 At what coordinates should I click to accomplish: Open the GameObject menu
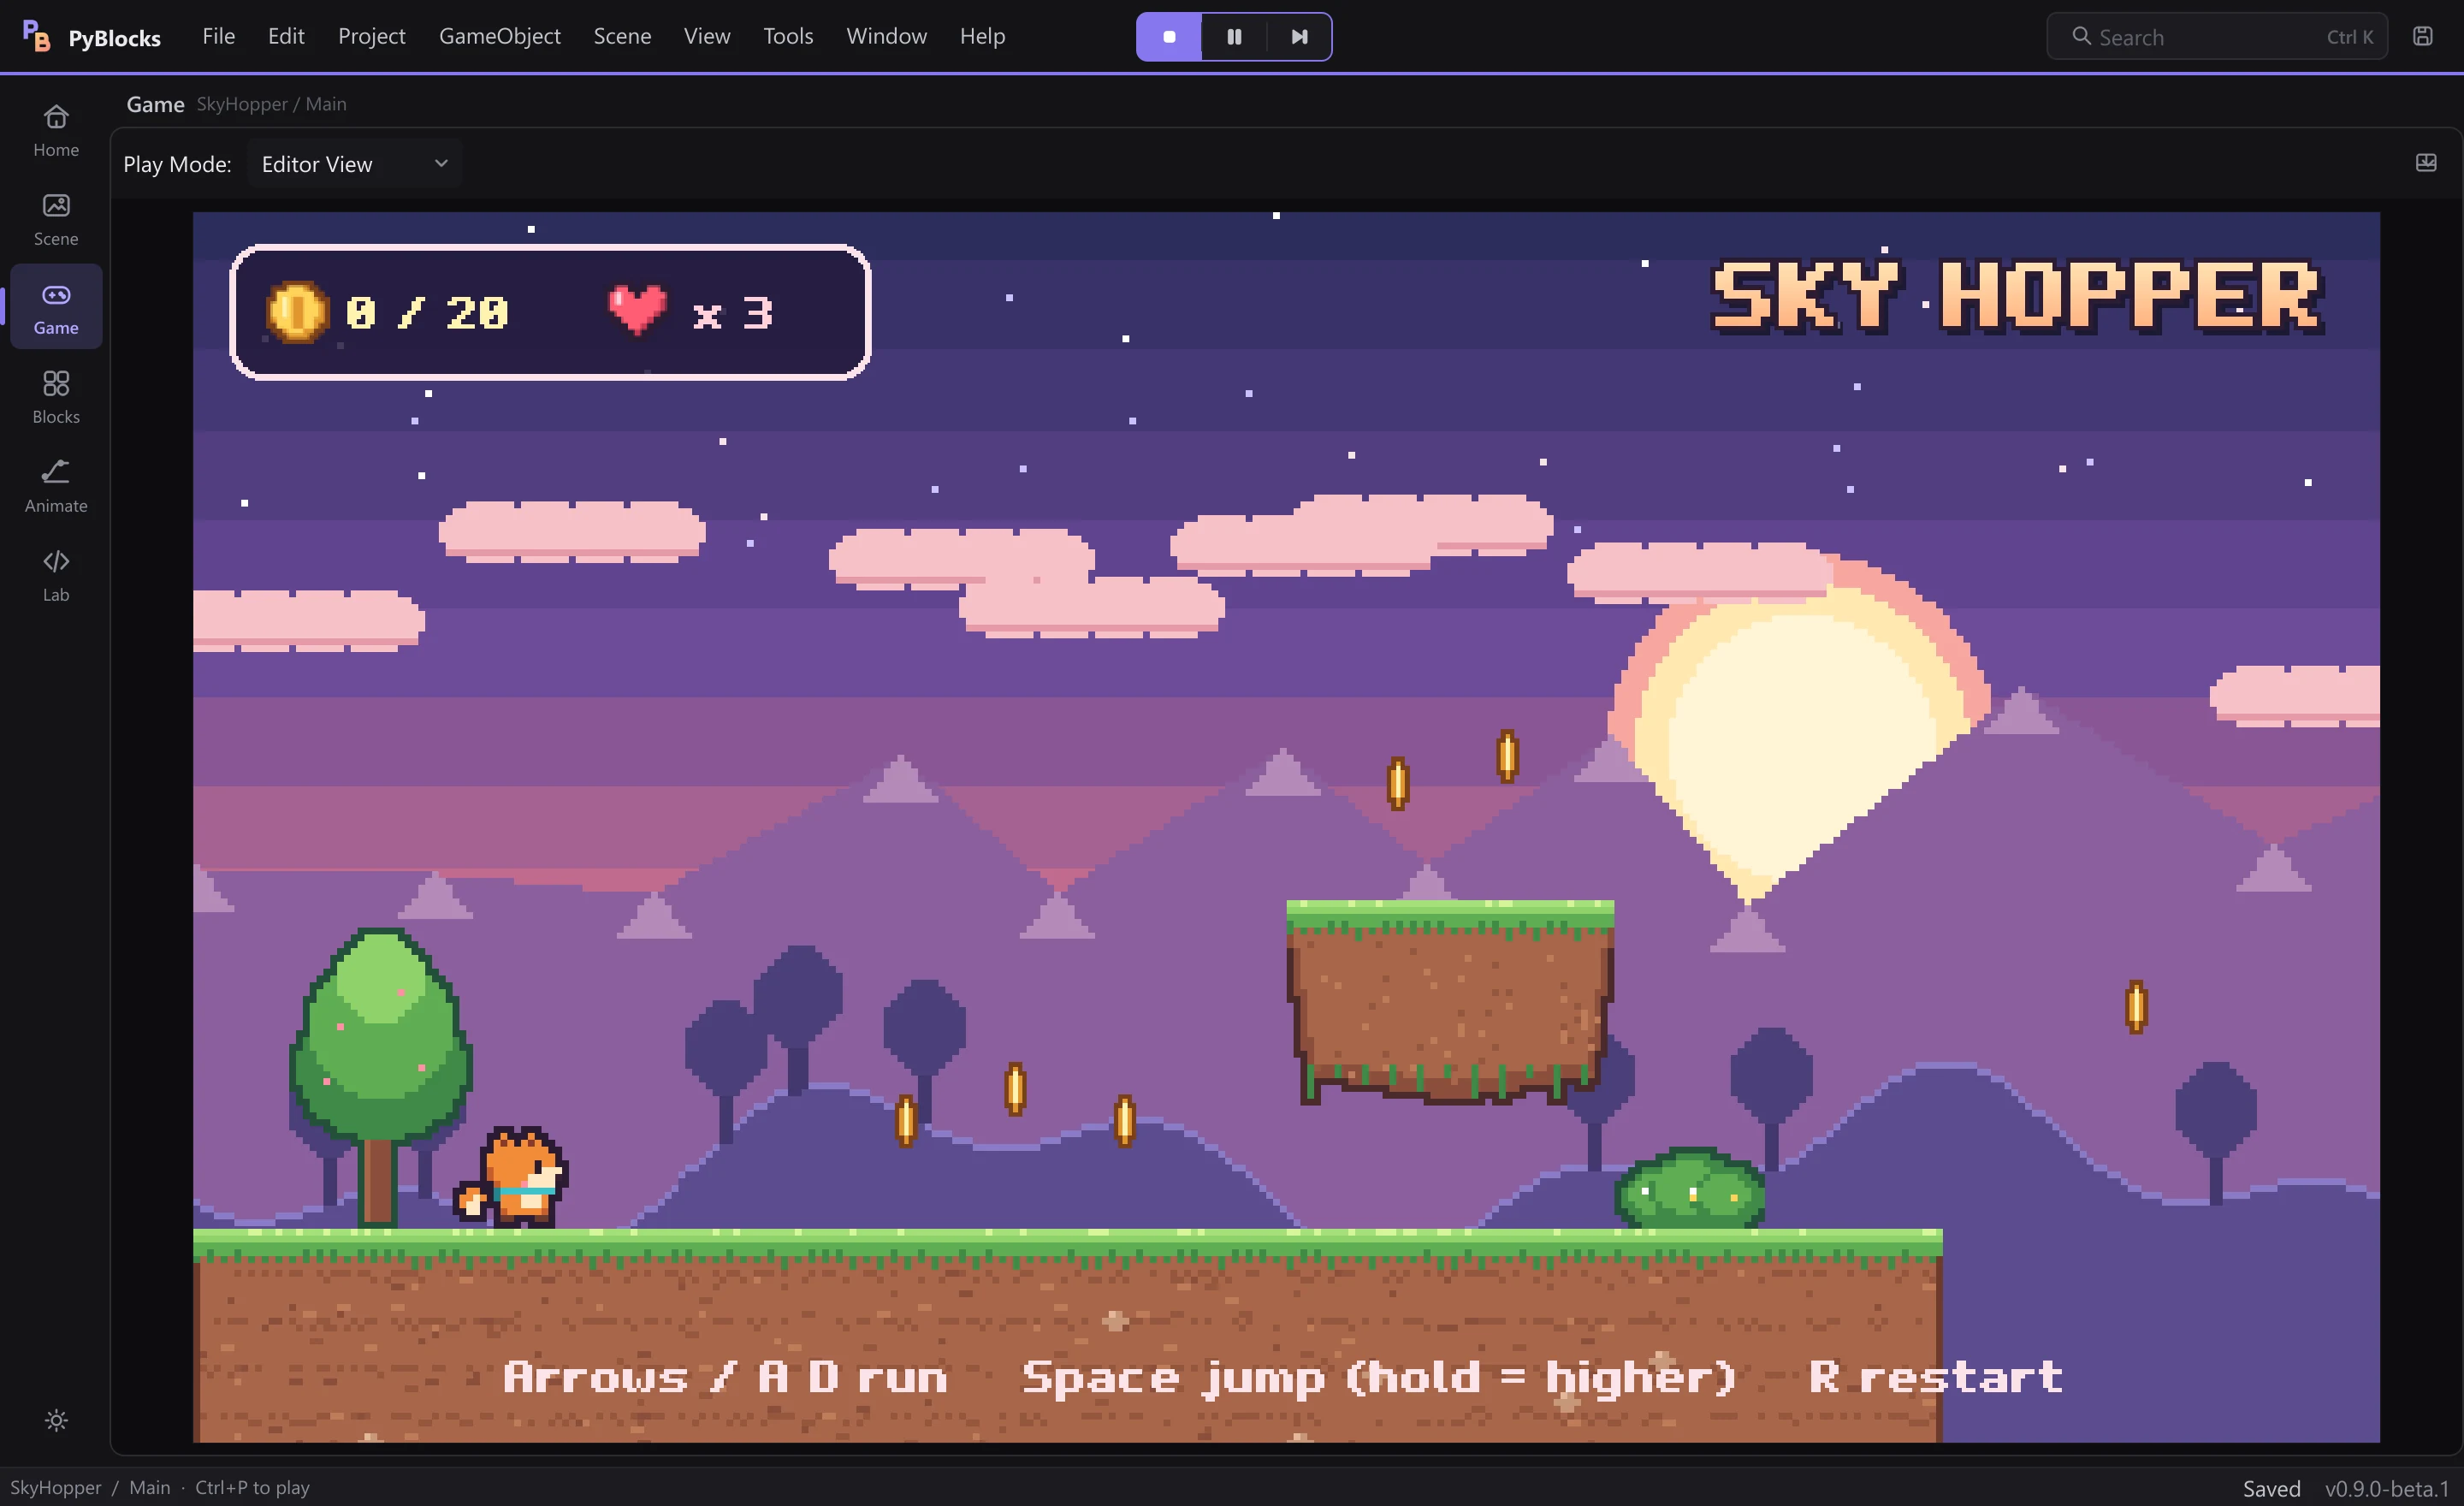pos(499,36)
